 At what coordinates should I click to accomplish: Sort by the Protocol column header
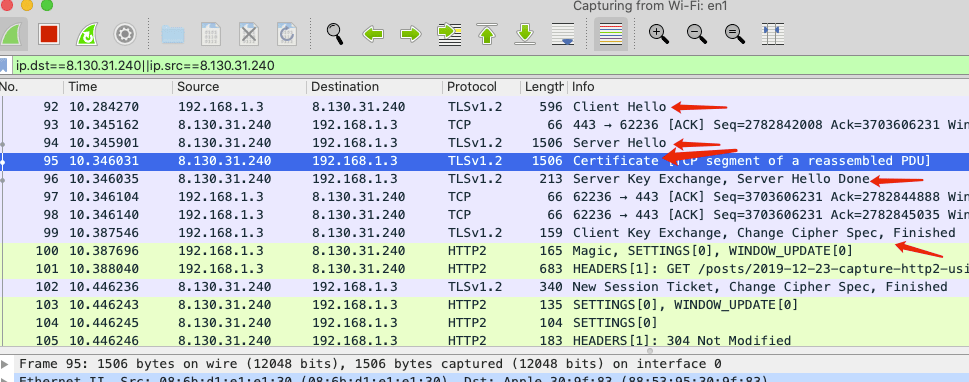(481, 87)
